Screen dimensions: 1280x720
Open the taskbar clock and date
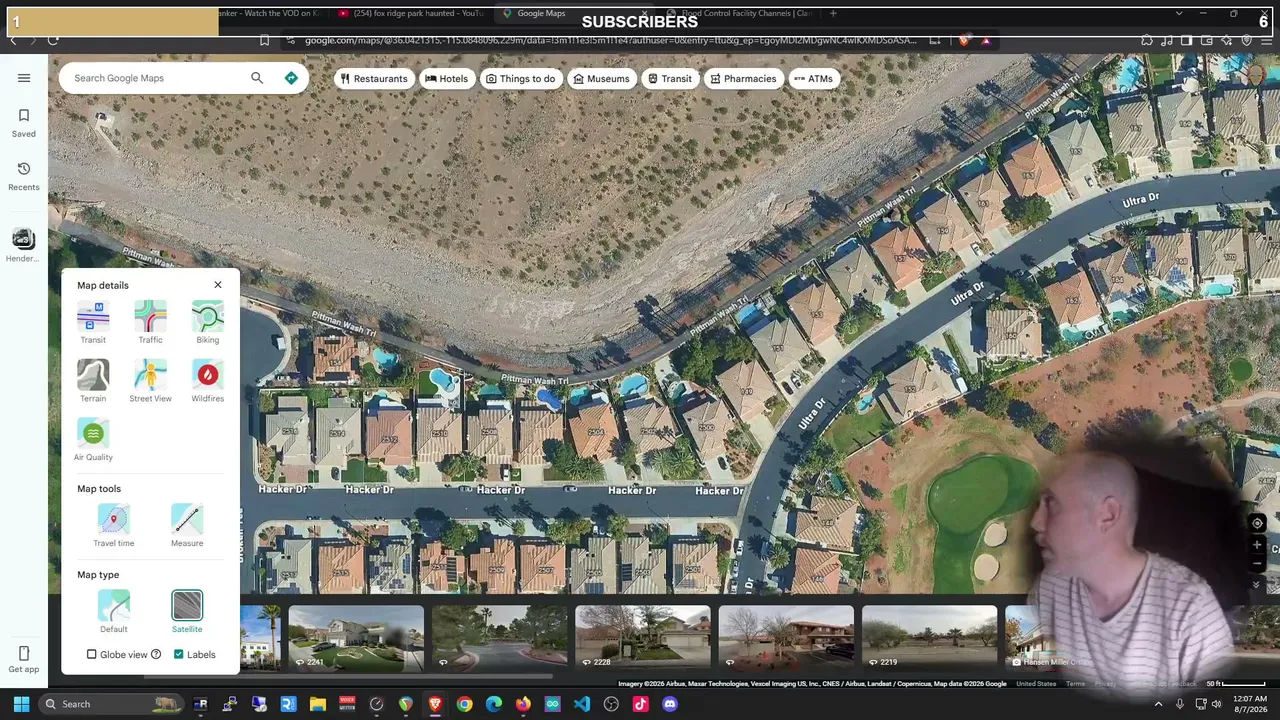click(1249, 704)
